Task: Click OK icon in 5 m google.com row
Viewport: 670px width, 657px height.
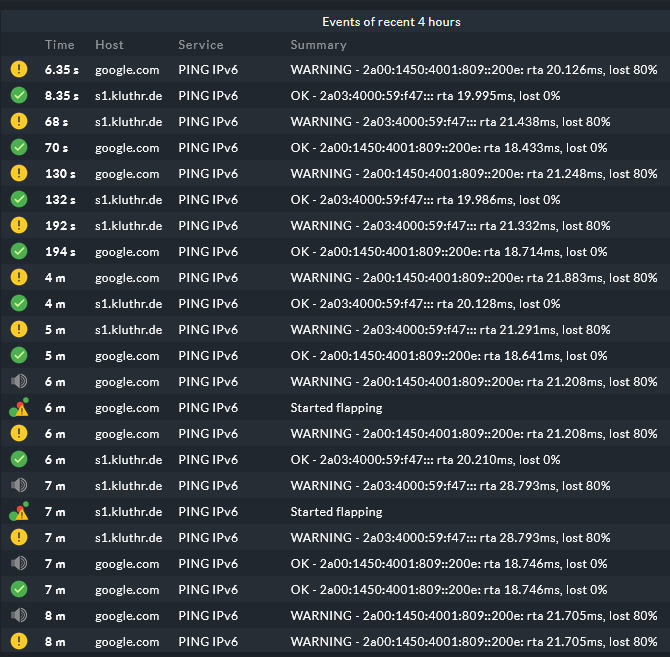Action: pyautogui.click(x=19, y=355)
